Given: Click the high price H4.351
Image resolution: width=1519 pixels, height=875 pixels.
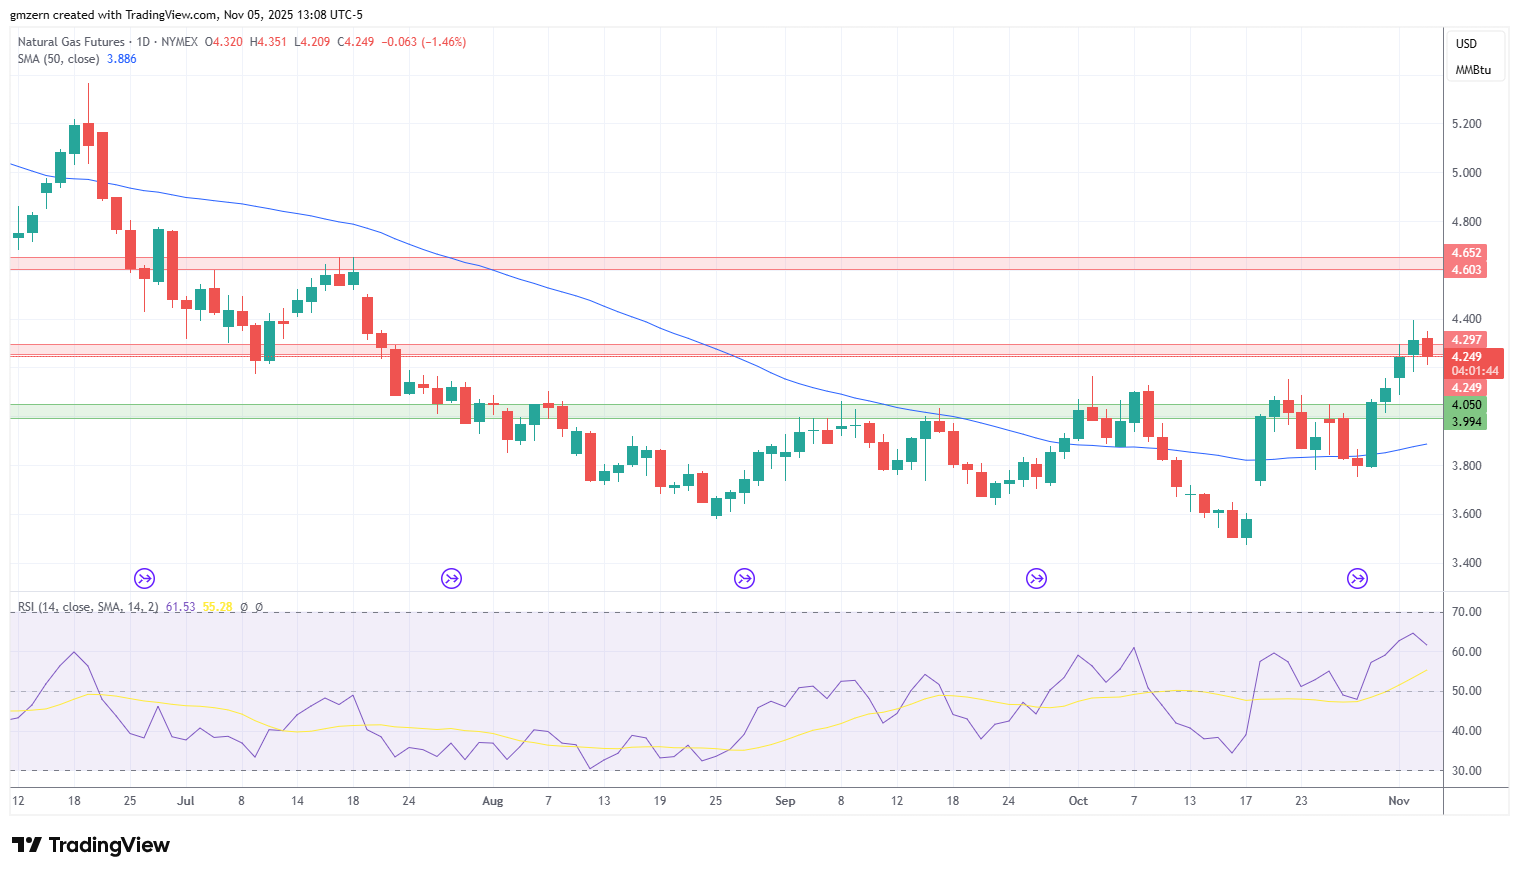Looking at the screenshot, I should (x=268, y=42).
